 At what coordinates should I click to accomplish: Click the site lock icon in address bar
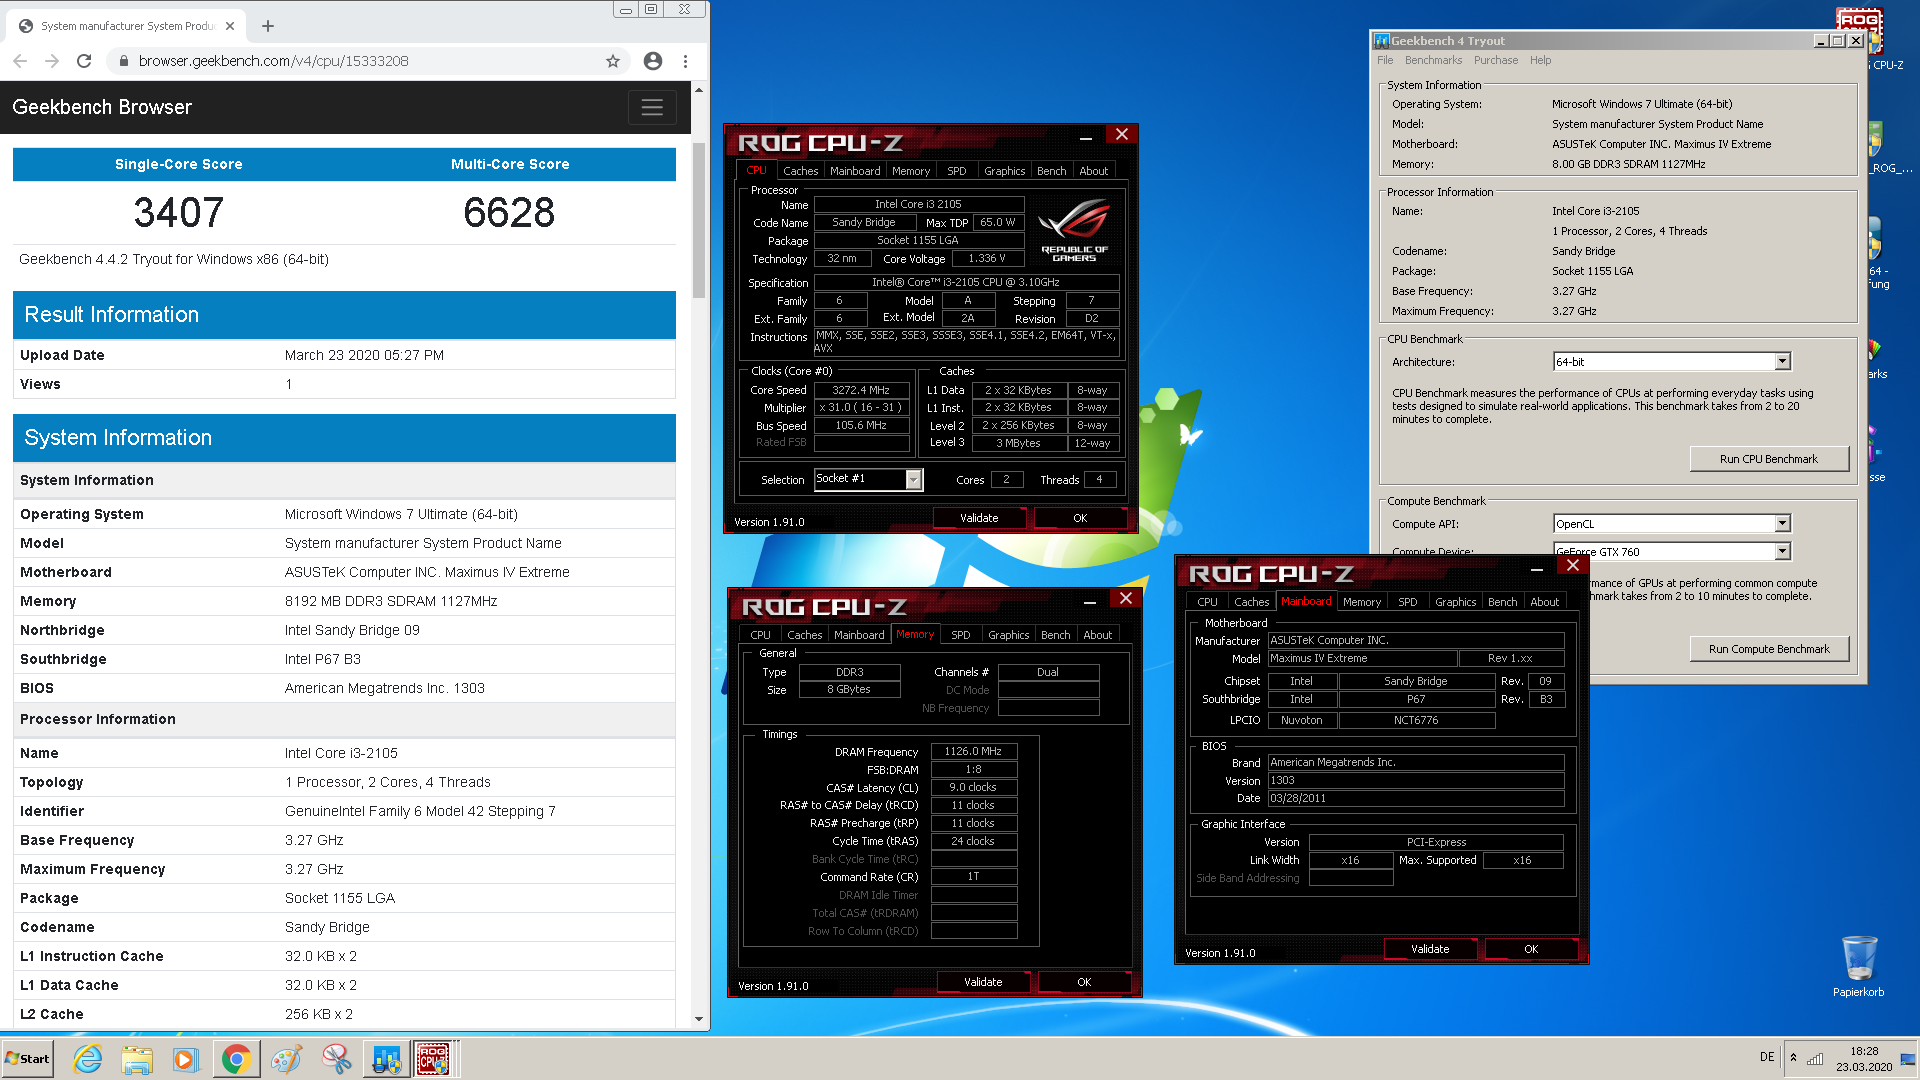[x=124, y=61]
